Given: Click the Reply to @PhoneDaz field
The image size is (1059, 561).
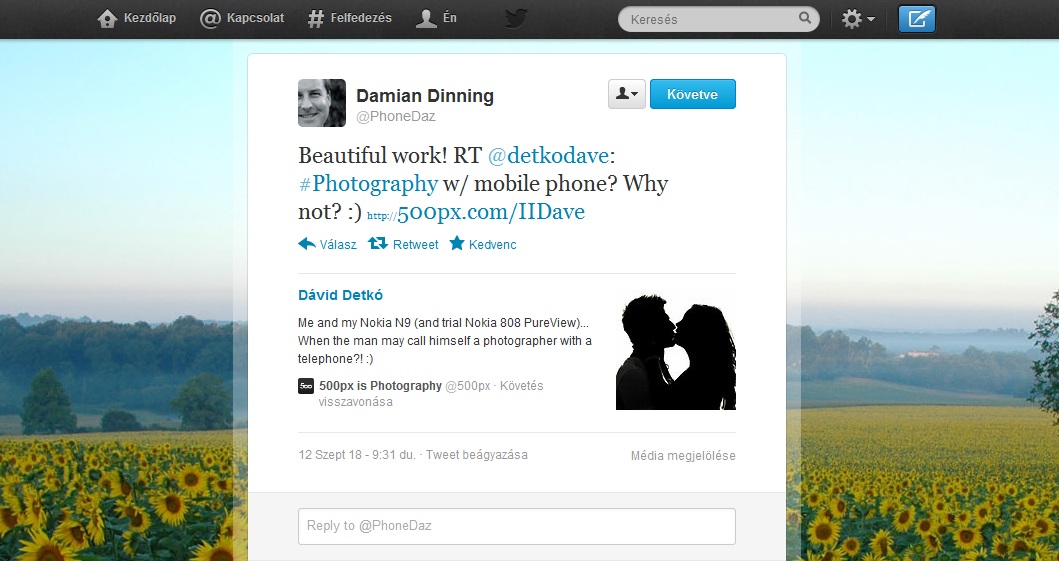Looking at the screenshot, I should click(516, 526).
